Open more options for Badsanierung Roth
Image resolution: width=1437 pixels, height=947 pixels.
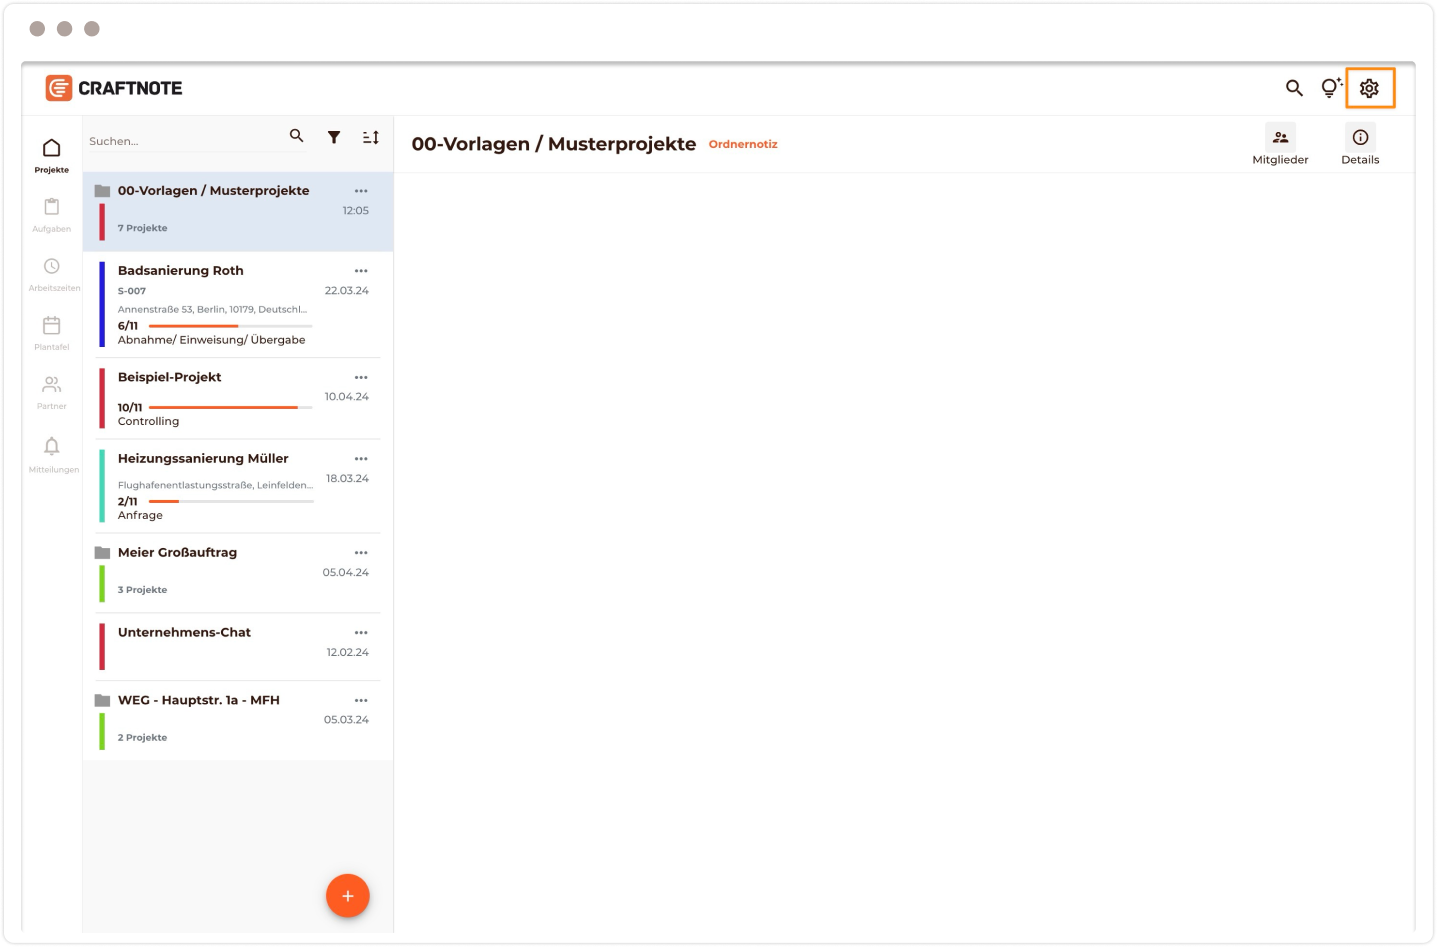(361, 271)
